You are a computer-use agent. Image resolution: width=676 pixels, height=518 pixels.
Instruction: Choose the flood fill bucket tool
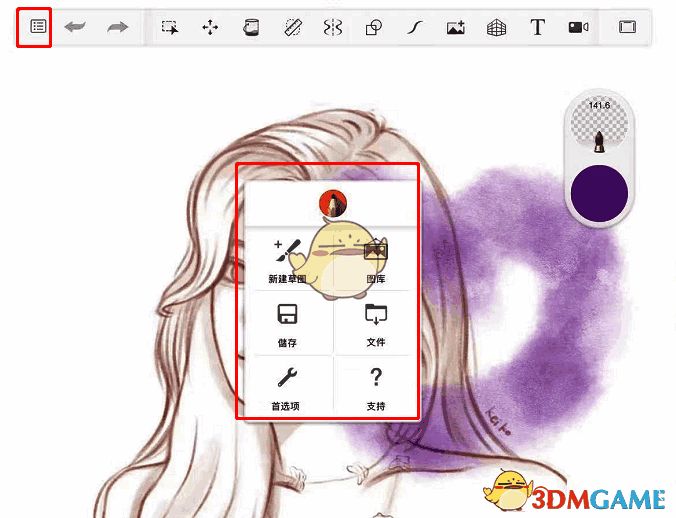click(x=251, y=27)
